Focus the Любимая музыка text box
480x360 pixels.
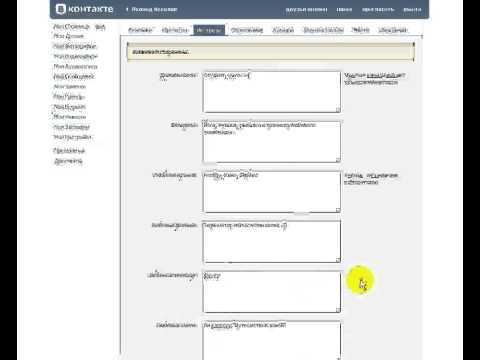coord(272,192)
